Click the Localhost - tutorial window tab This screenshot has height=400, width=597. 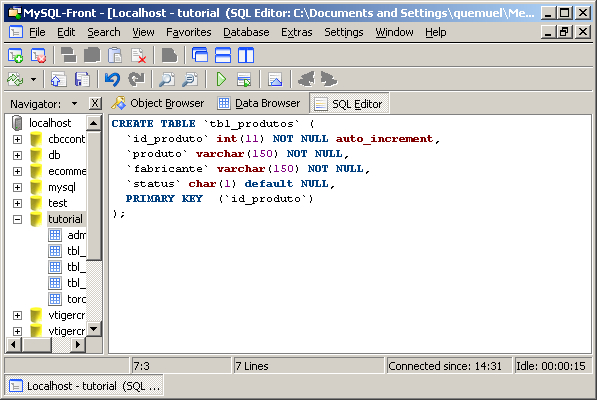tap(84, 386)
